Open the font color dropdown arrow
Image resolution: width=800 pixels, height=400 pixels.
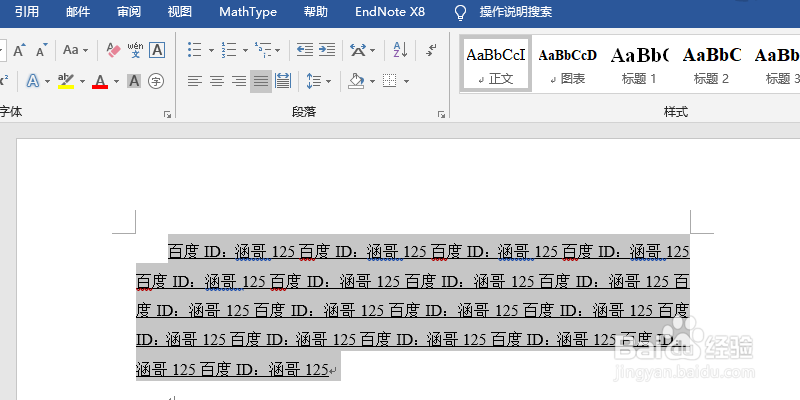116,81
